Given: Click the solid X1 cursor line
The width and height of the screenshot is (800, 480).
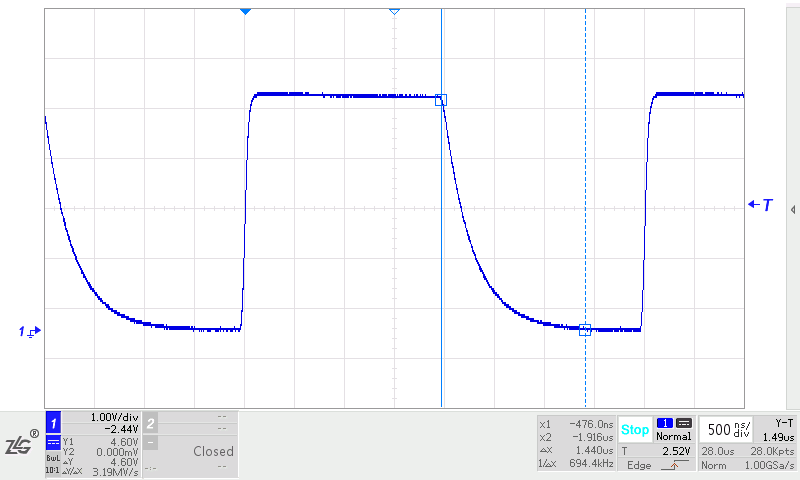Looking at the screenshot, I should click(x=441, y=250).
